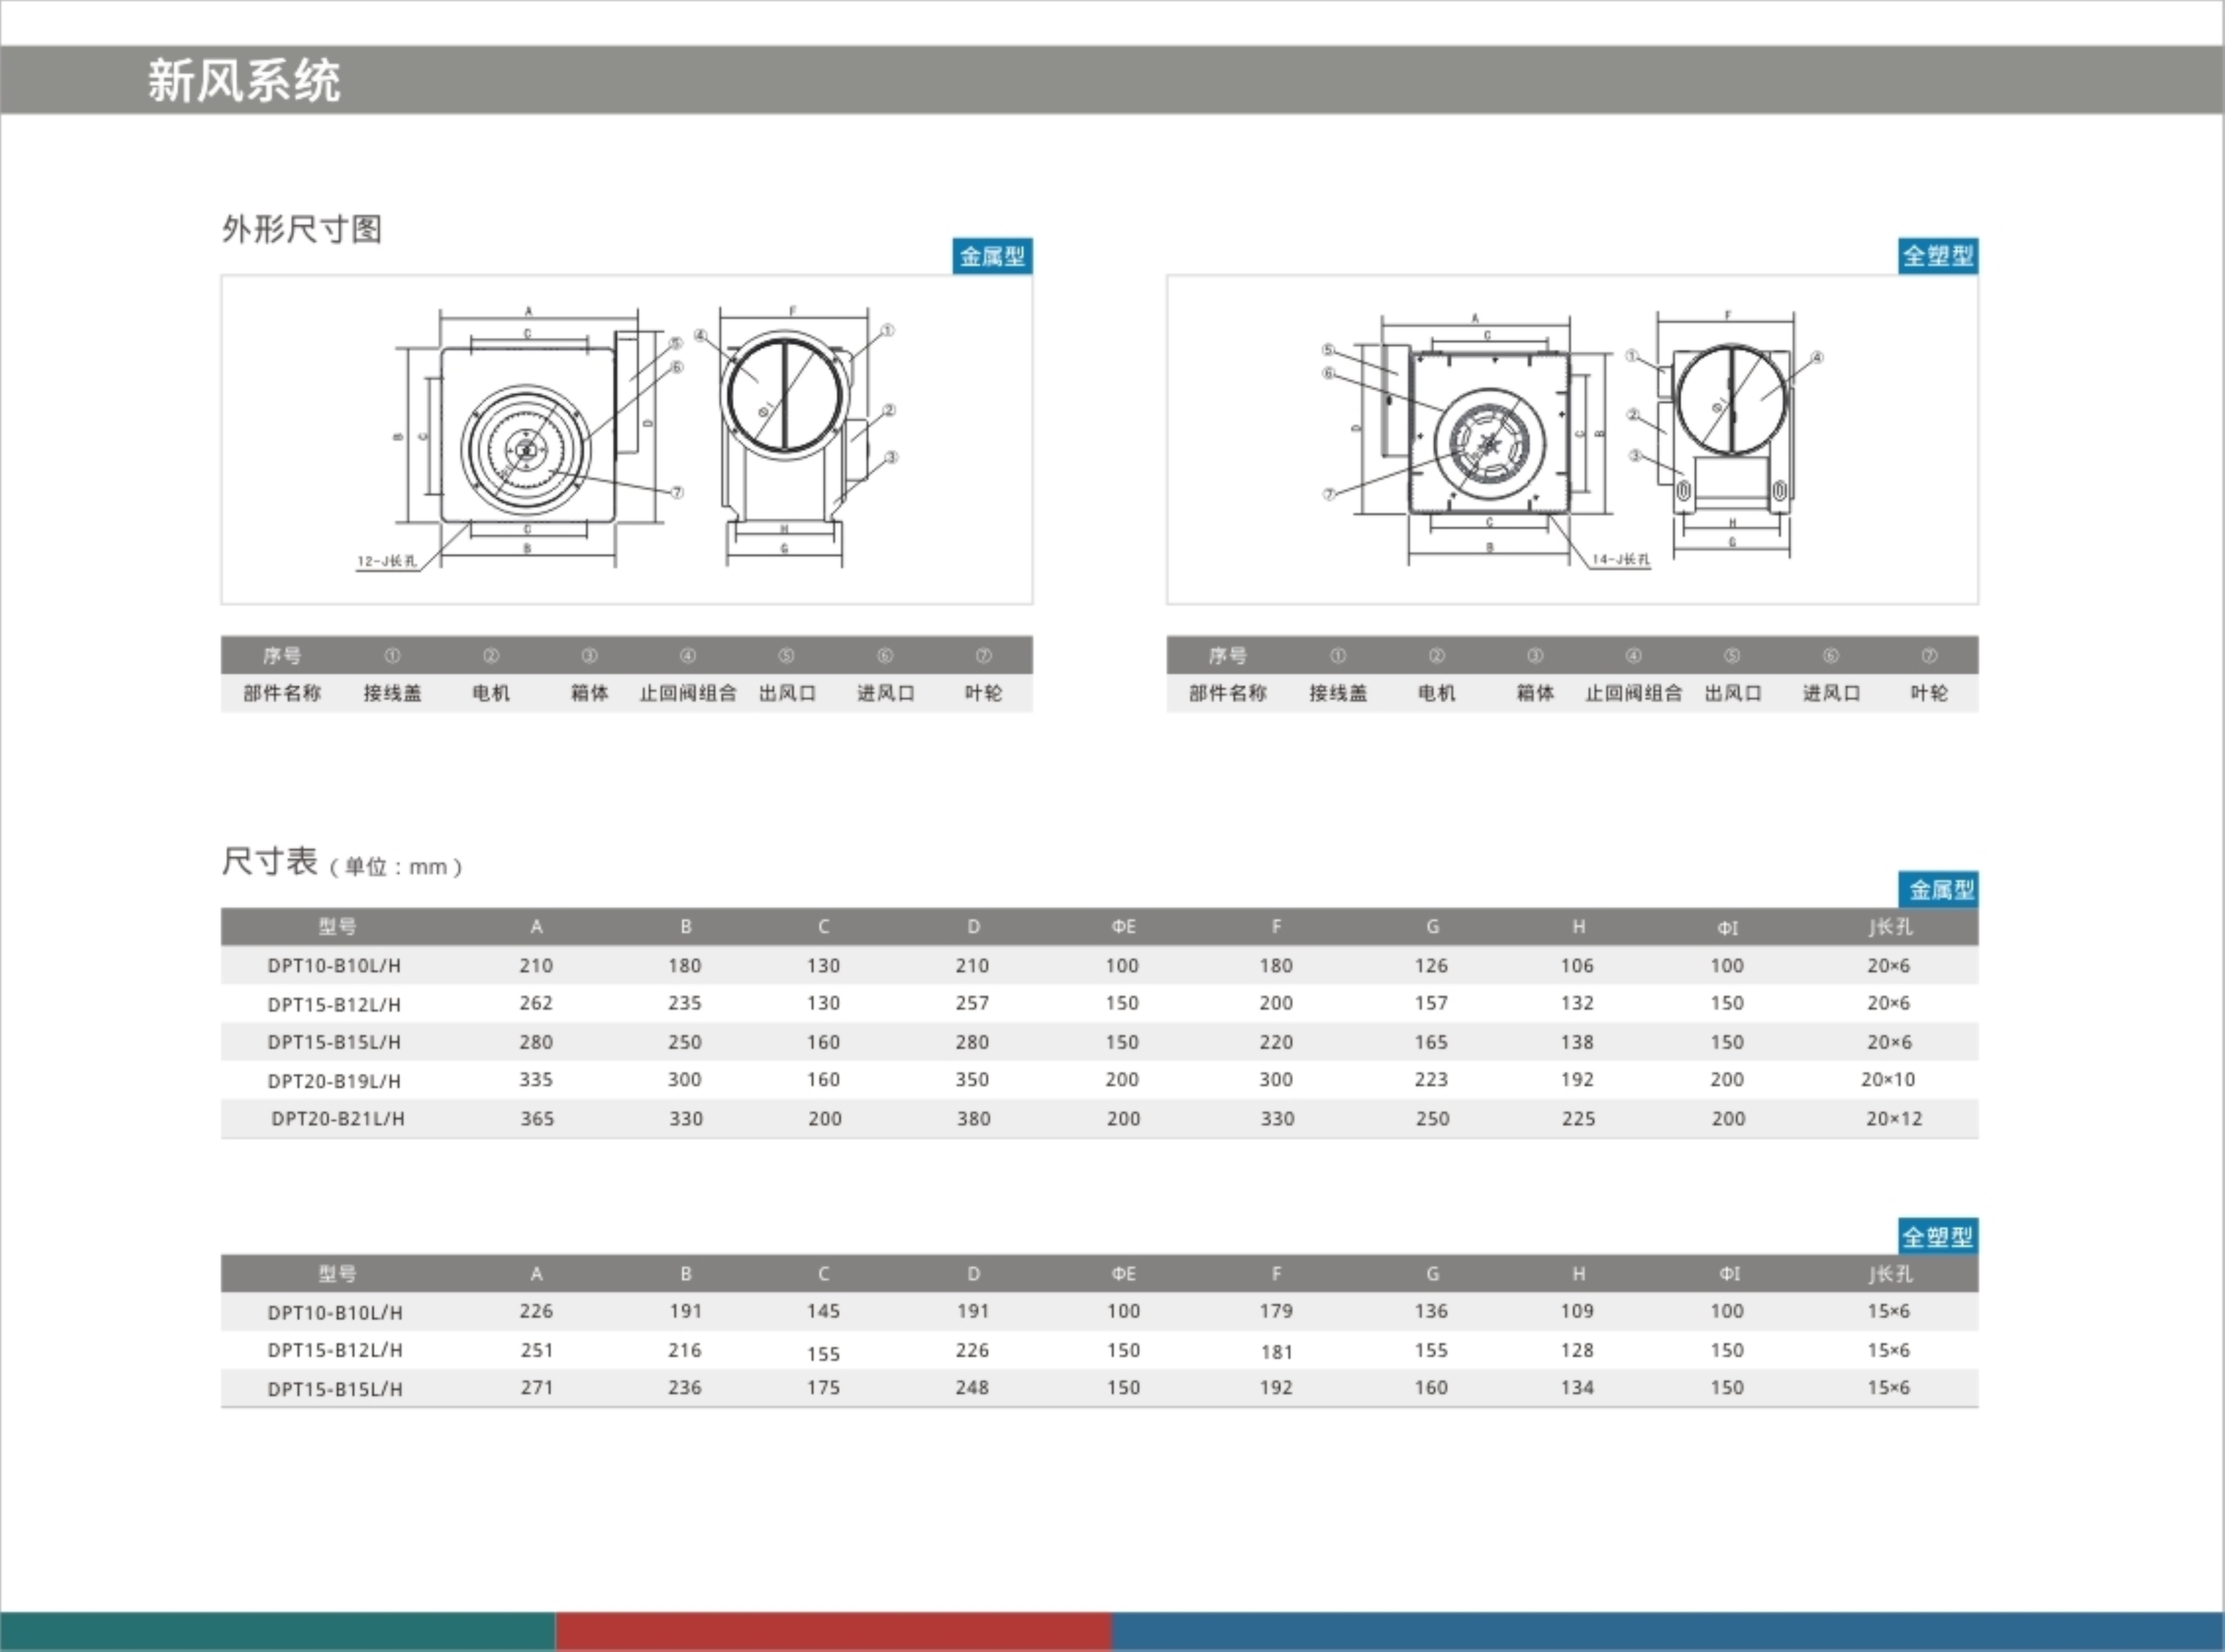This screenshot has height=1652, width=2225.
Task: Click the all-plastic dimension drawing
Action: [1571, 439]
